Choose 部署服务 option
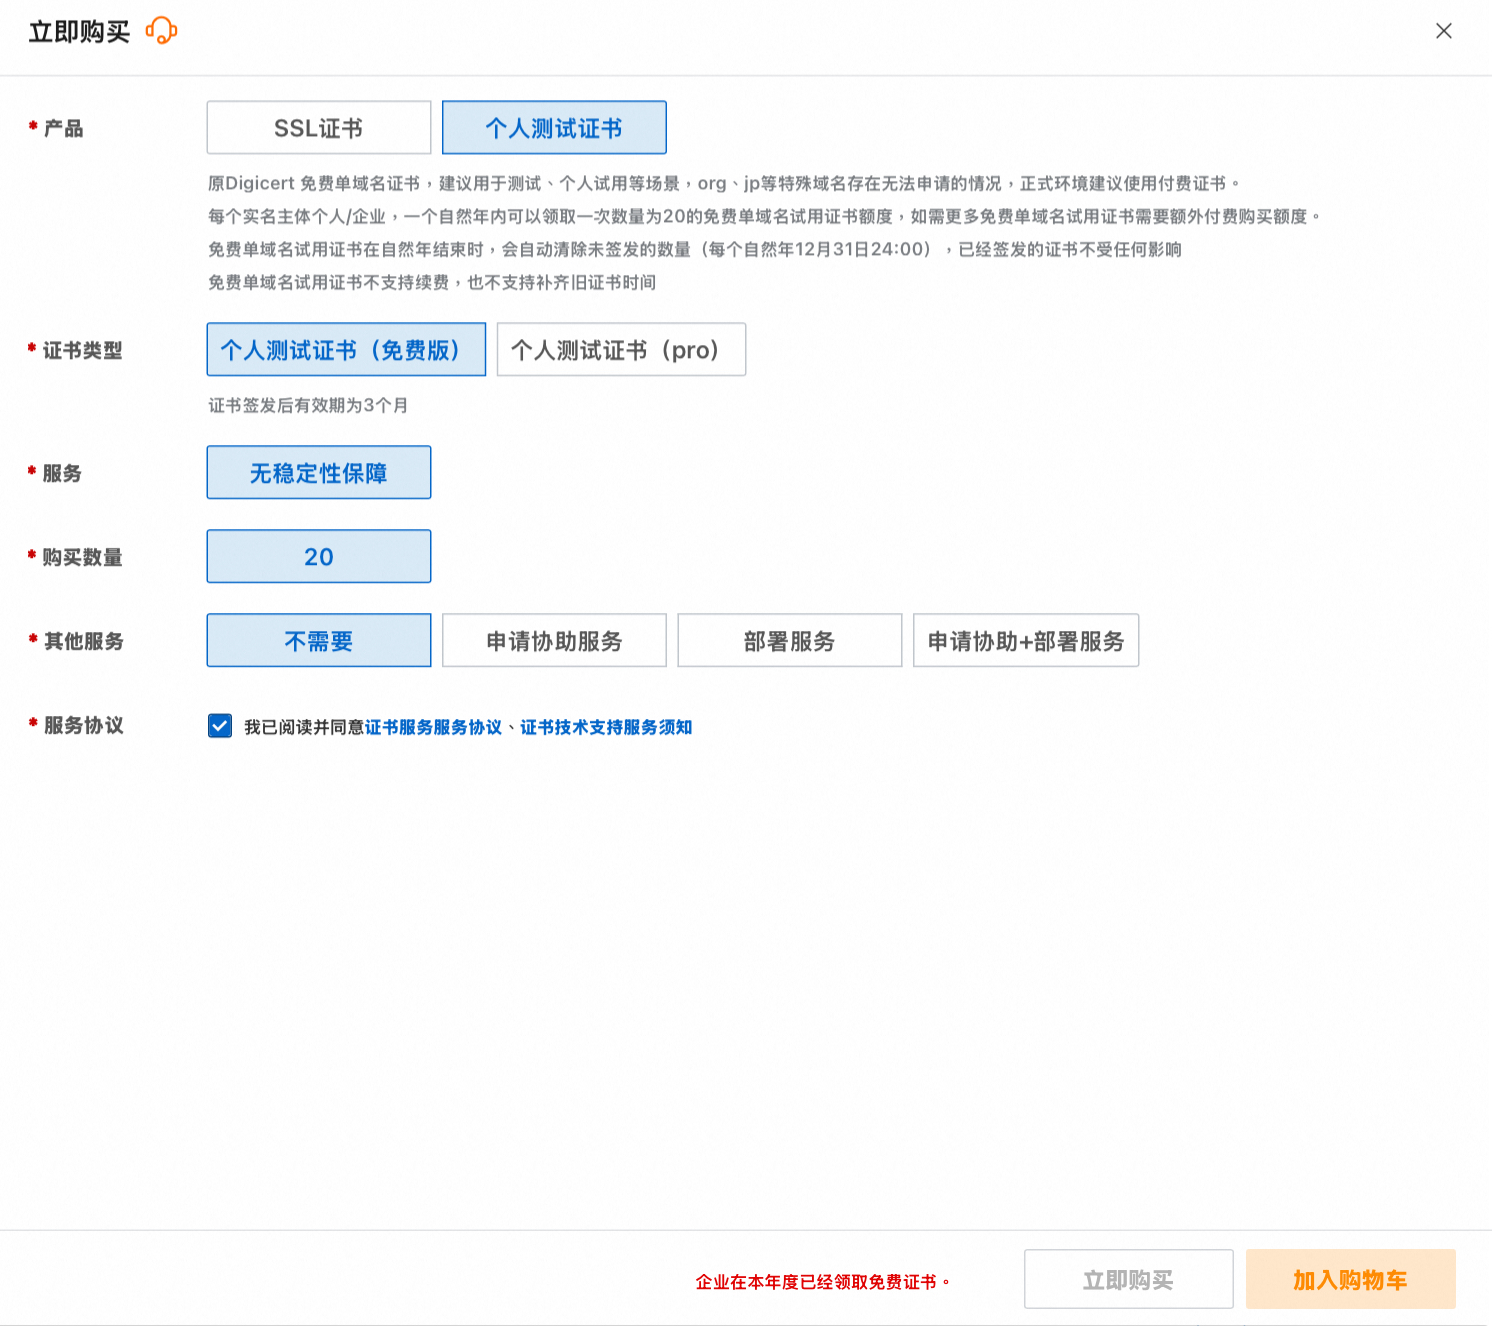Viewport: 1492px width, 1326px height. click(789, 640)
